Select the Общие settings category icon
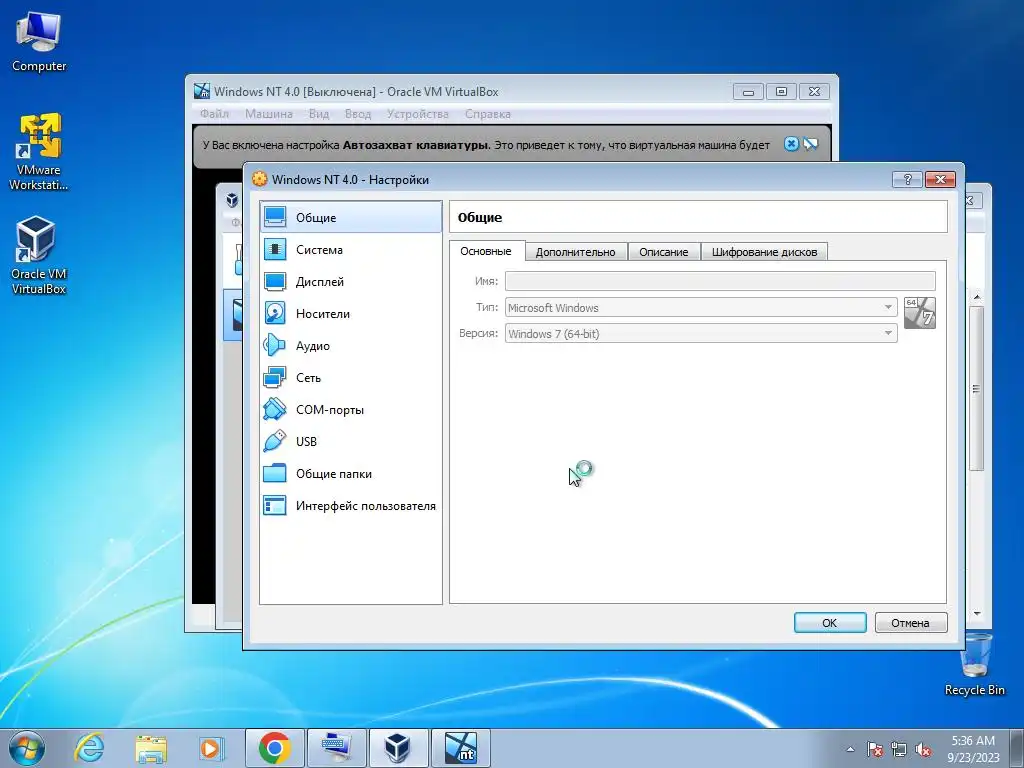Image resolution: width=1024 pixels, height=768 pixels. click(x=275, y=217)
